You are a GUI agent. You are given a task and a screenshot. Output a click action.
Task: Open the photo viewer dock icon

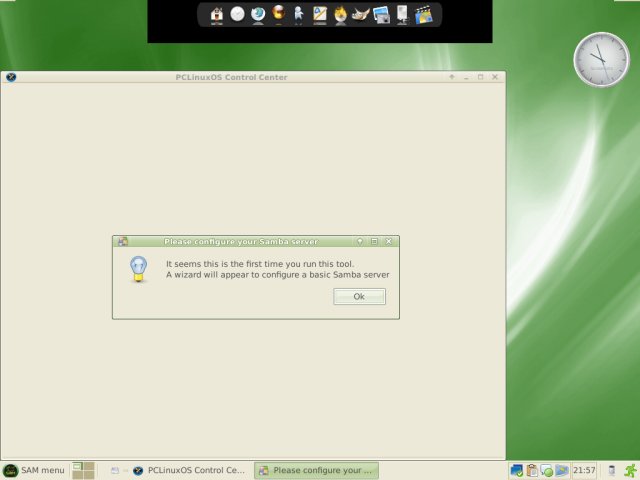pos(382,15)
